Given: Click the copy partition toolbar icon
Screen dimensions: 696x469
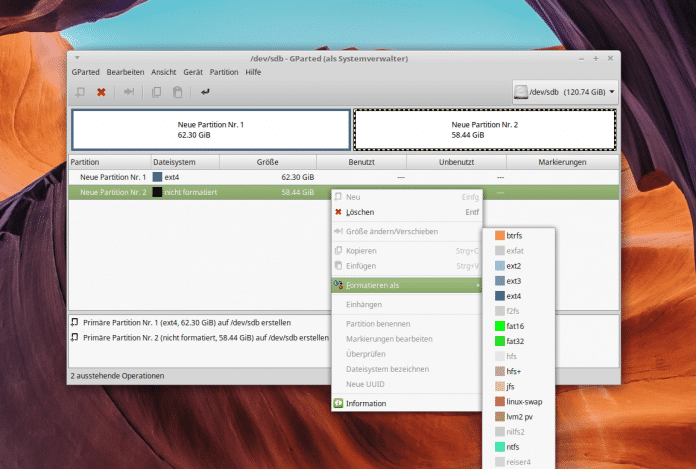Looking at the screenshot, I should coord(156,92).
